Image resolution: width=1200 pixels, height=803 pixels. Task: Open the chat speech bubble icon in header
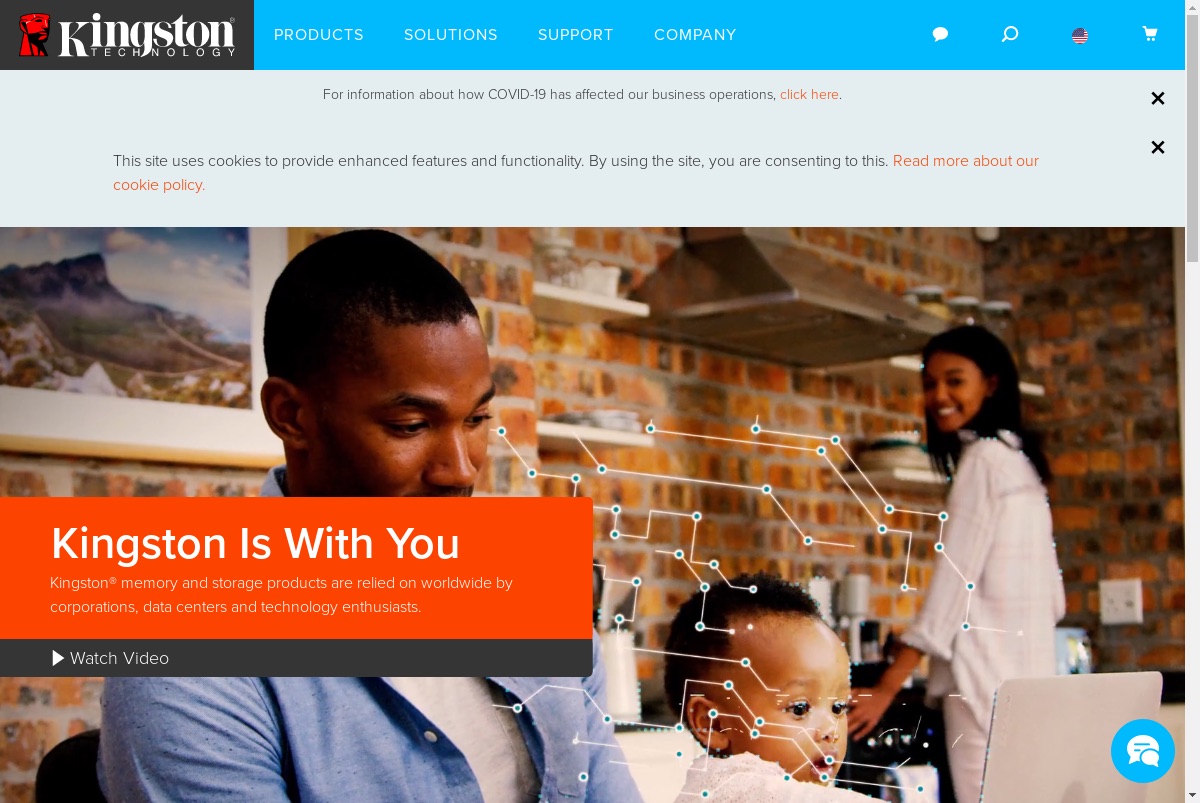[x=940, y=34]
